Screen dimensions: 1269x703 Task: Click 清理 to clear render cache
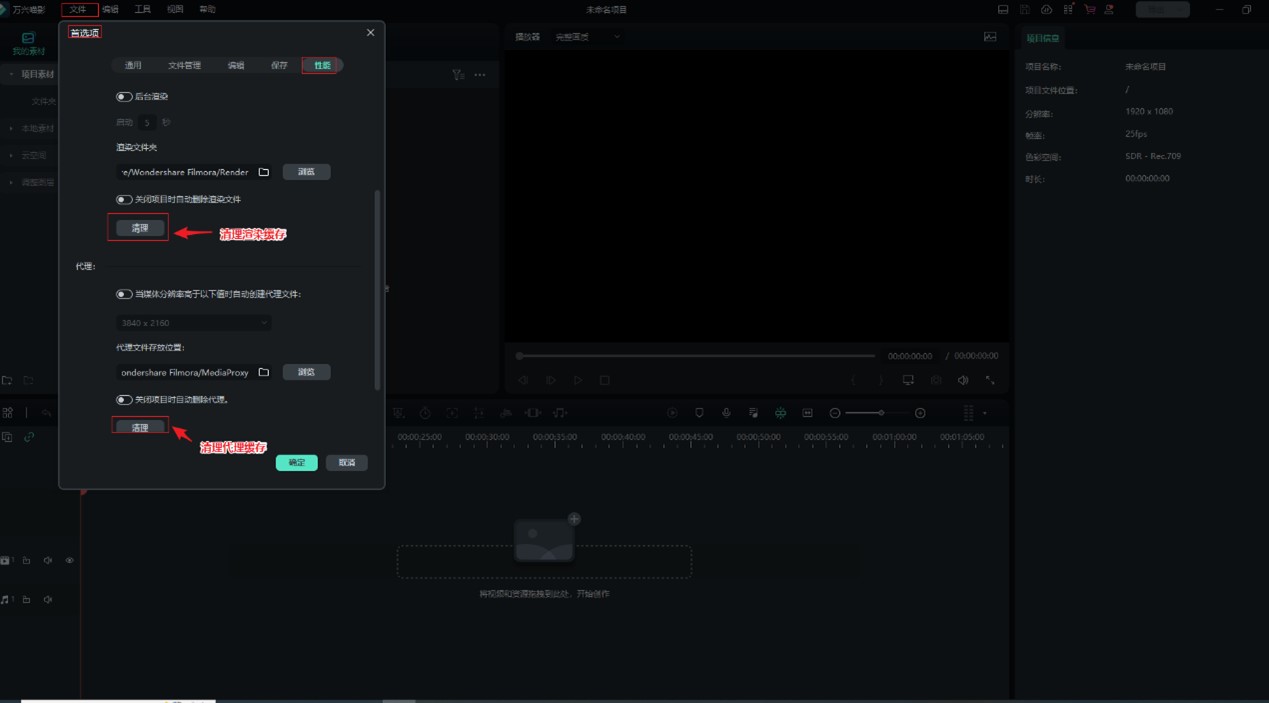tap(139, 228)
